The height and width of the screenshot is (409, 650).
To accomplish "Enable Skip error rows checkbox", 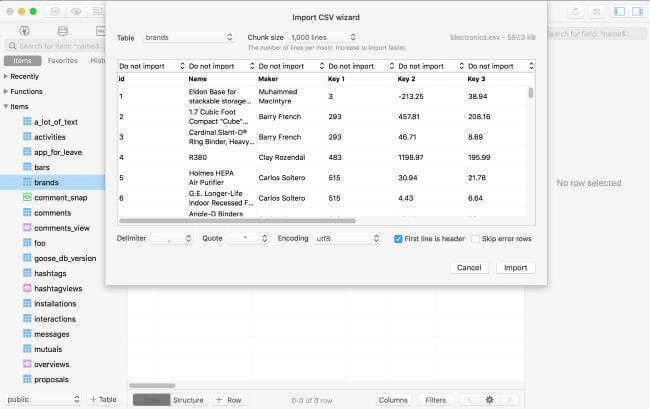I will 475,239.
